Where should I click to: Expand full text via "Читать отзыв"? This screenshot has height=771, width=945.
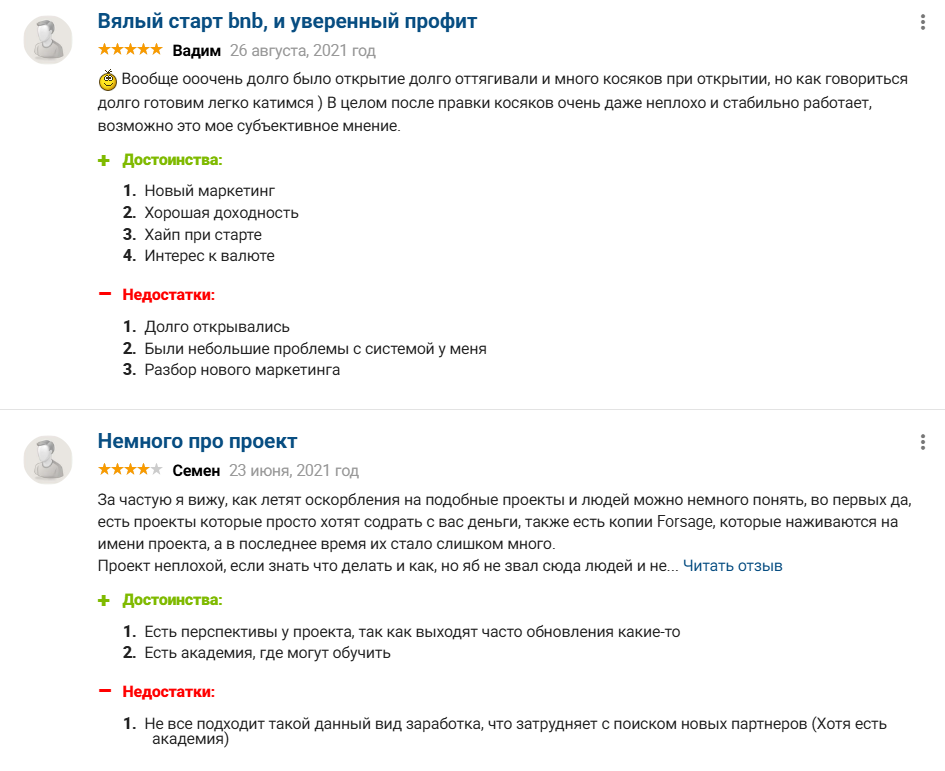pyautogui.click(x=732, y=566)
